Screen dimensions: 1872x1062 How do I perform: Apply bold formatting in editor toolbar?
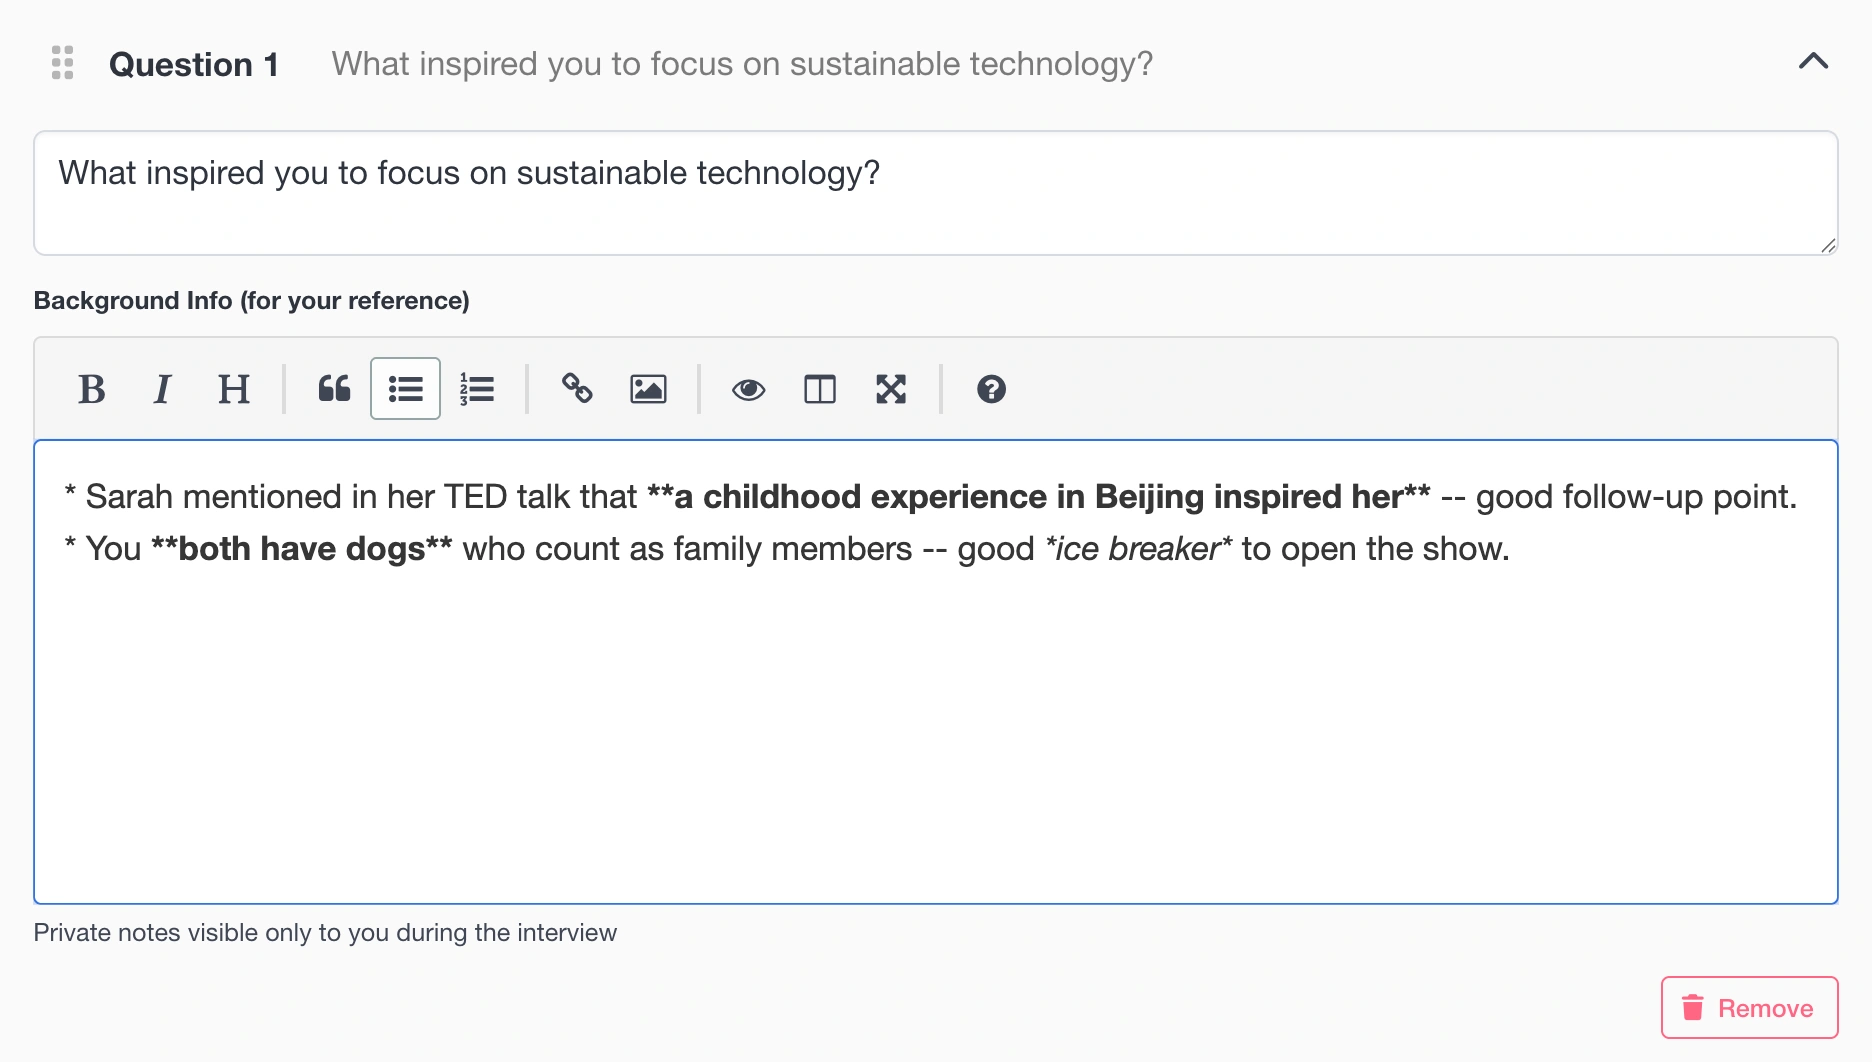click(92, 389)
